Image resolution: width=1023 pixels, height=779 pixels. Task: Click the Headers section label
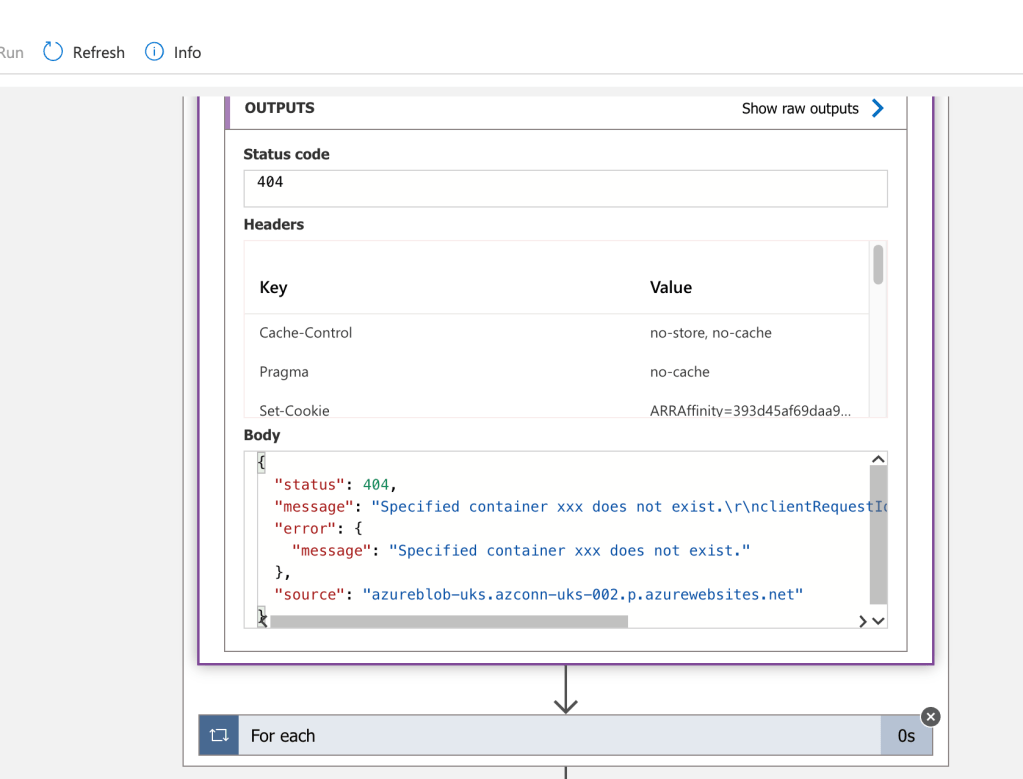(x=274, y=224)
